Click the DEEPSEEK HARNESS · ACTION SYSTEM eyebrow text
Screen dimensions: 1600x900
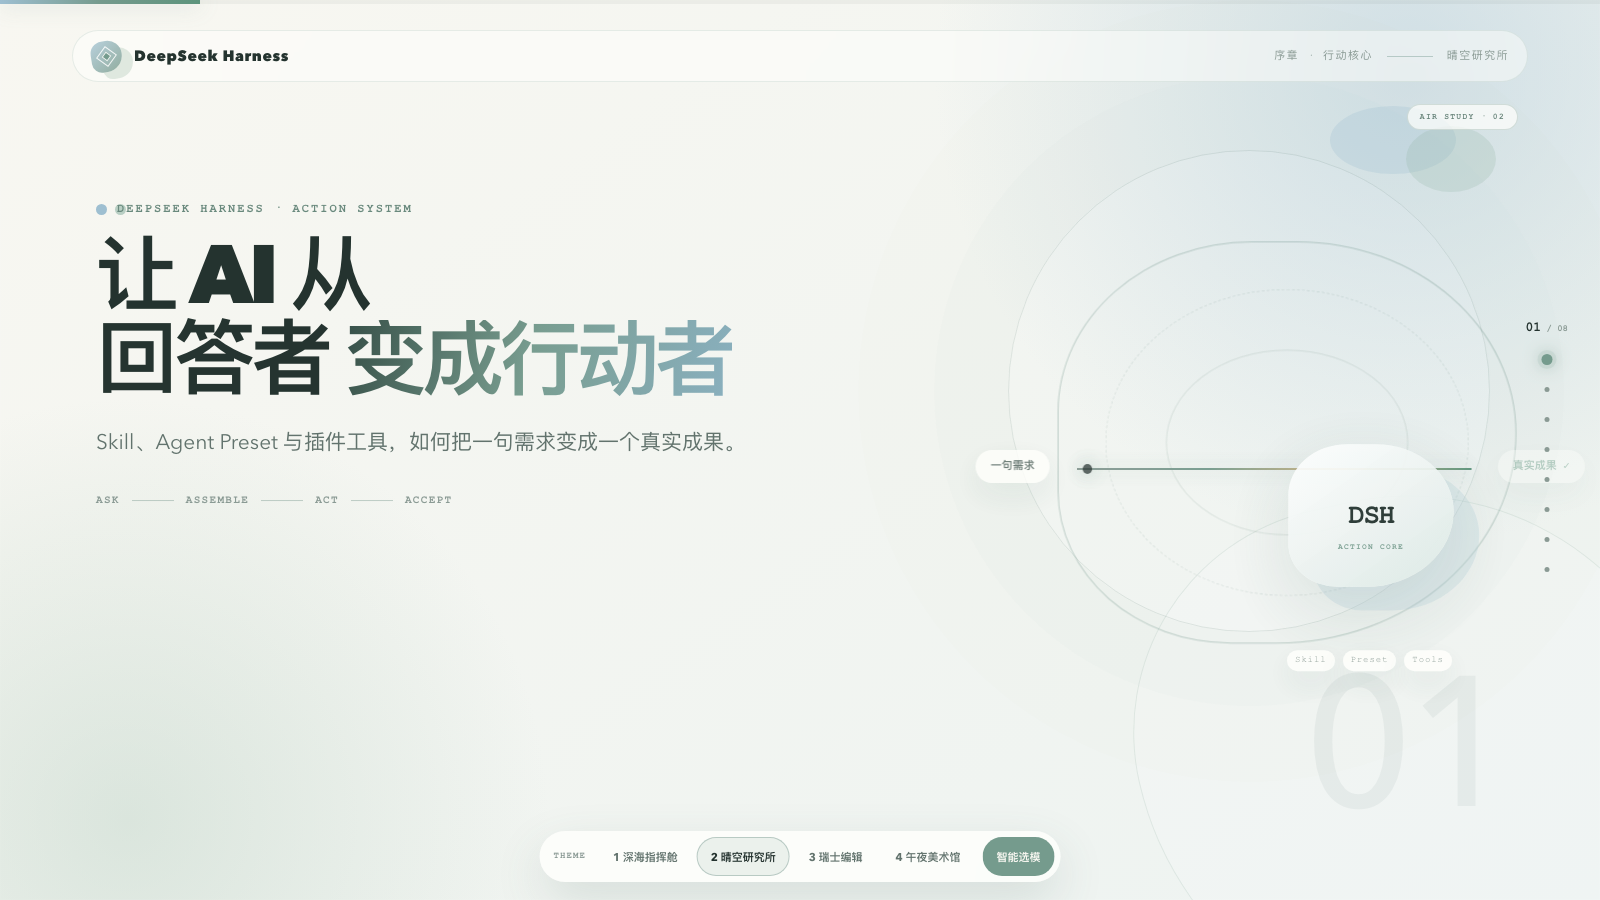point(264,209)
